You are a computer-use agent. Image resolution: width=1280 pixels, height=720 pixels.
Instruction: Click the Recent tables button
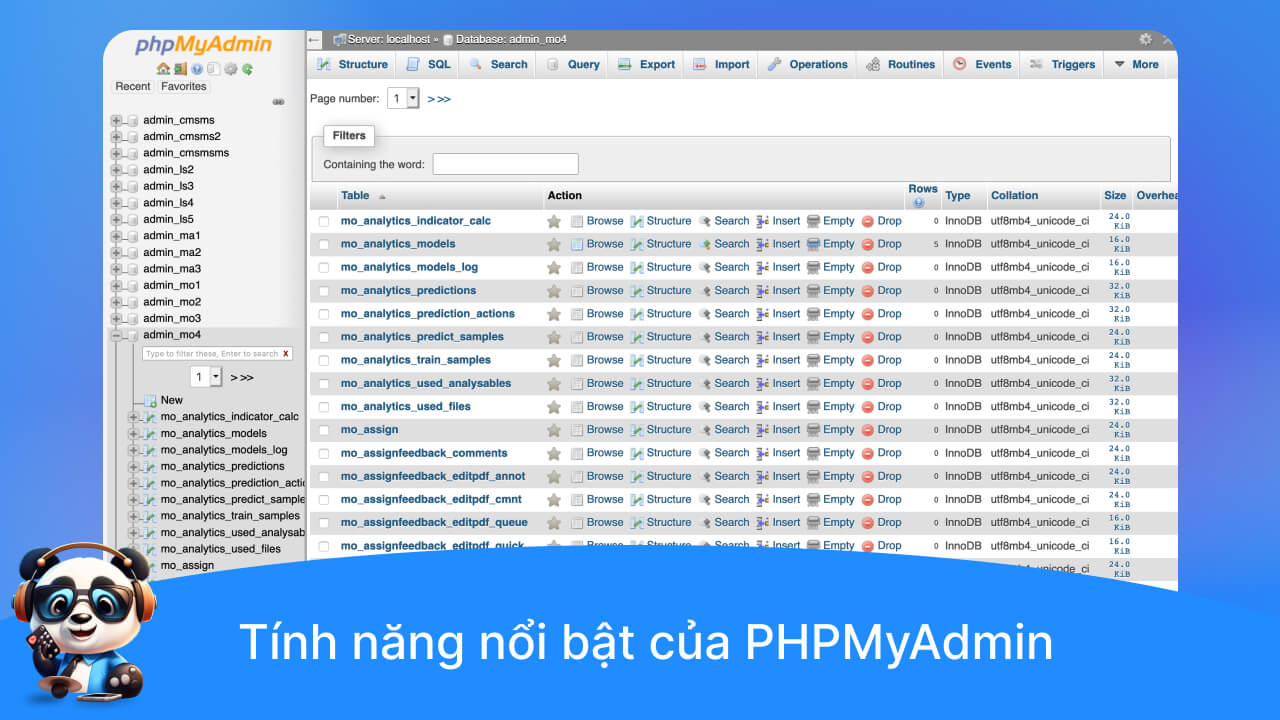pyautogui.click(x=132, y=87)
